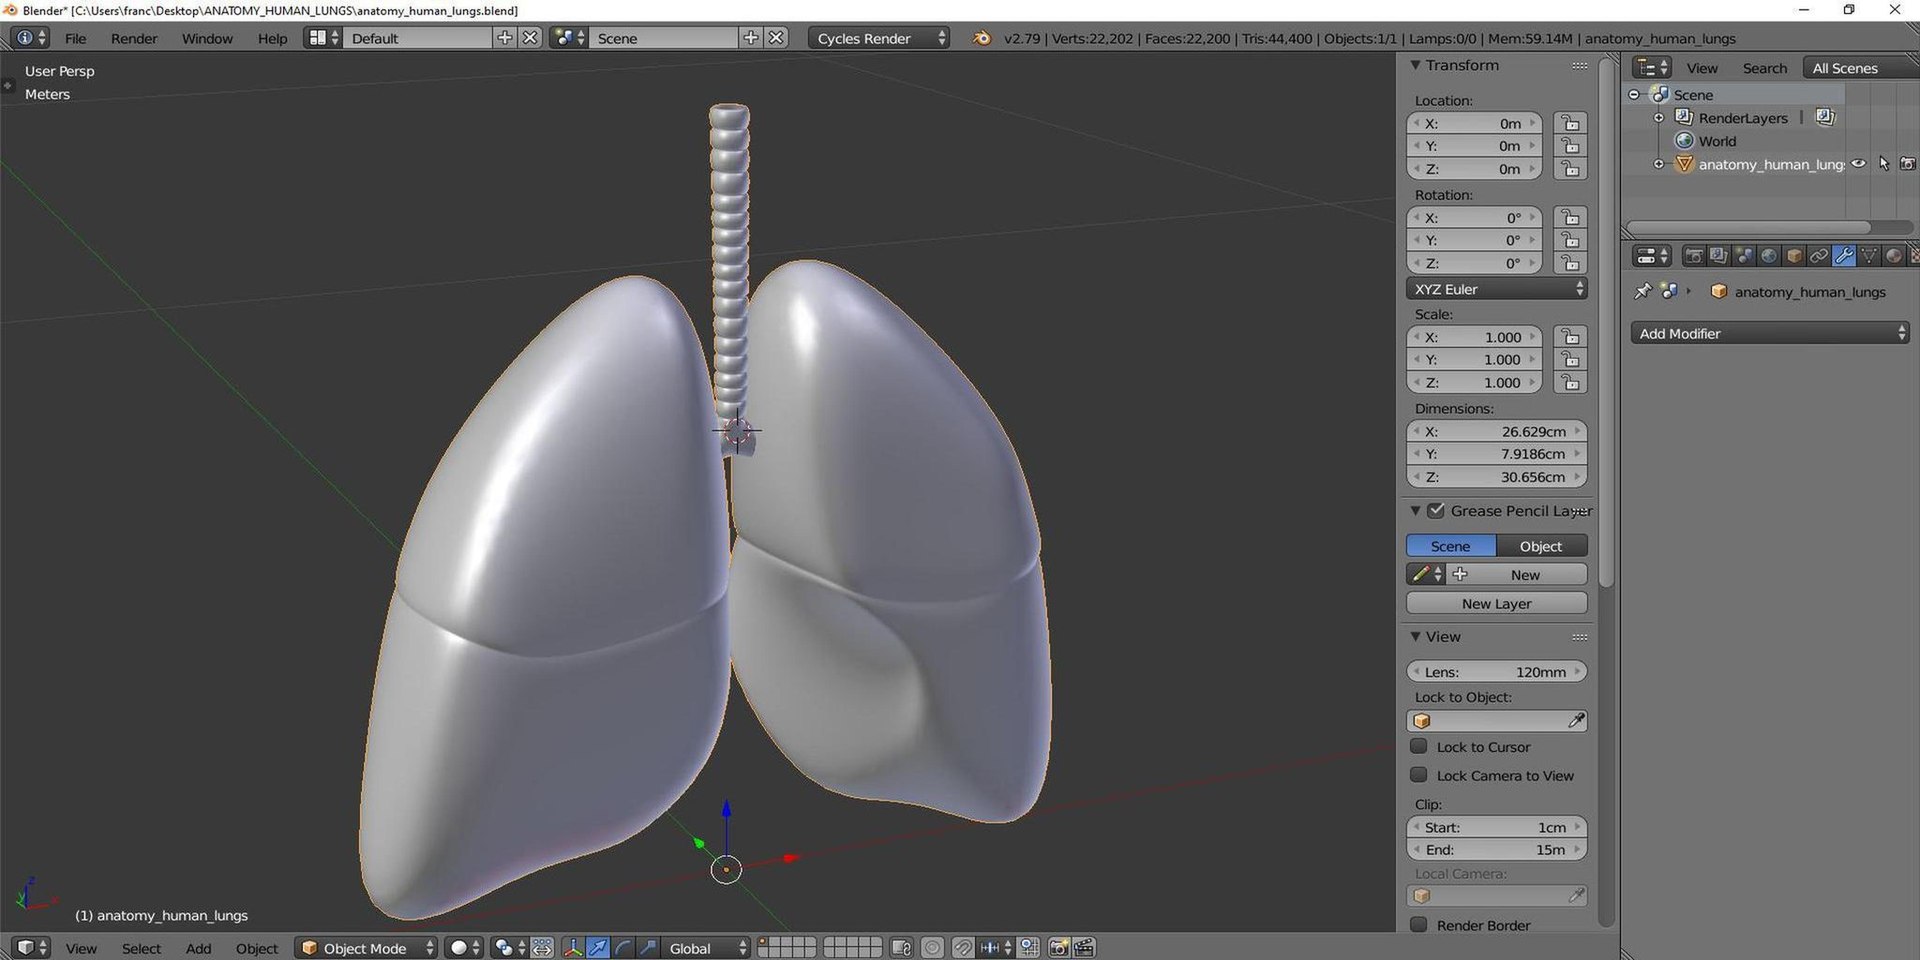The image size is (1920, 960).
Task: Click the scene browse icon
Action: pyautogui.click(x=569, y=38)
